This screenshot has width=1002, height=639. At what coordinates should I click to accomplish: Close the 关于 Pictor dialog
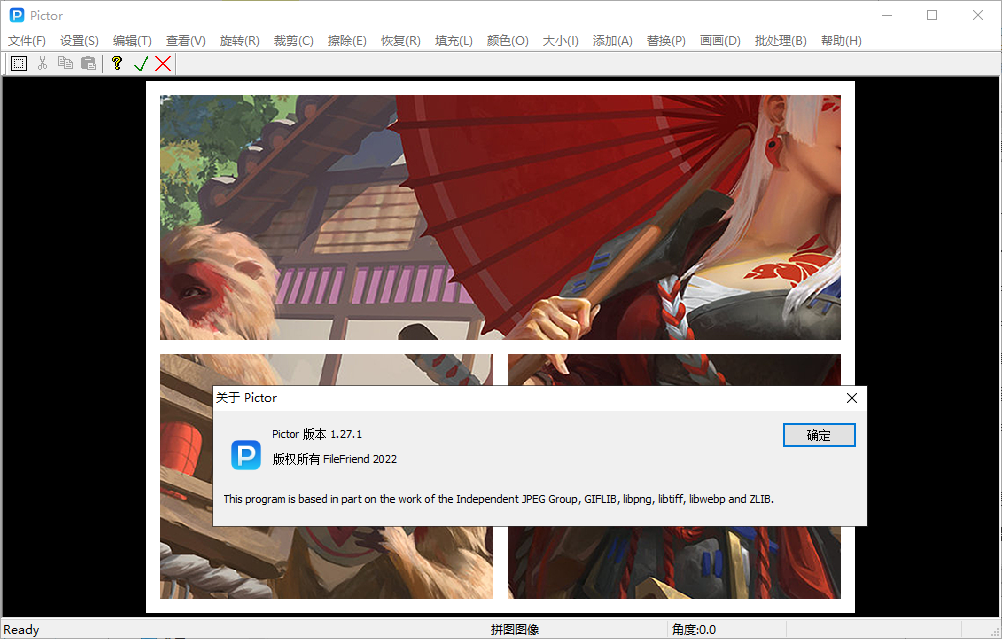pyautogui.click(x=851, y=398)
